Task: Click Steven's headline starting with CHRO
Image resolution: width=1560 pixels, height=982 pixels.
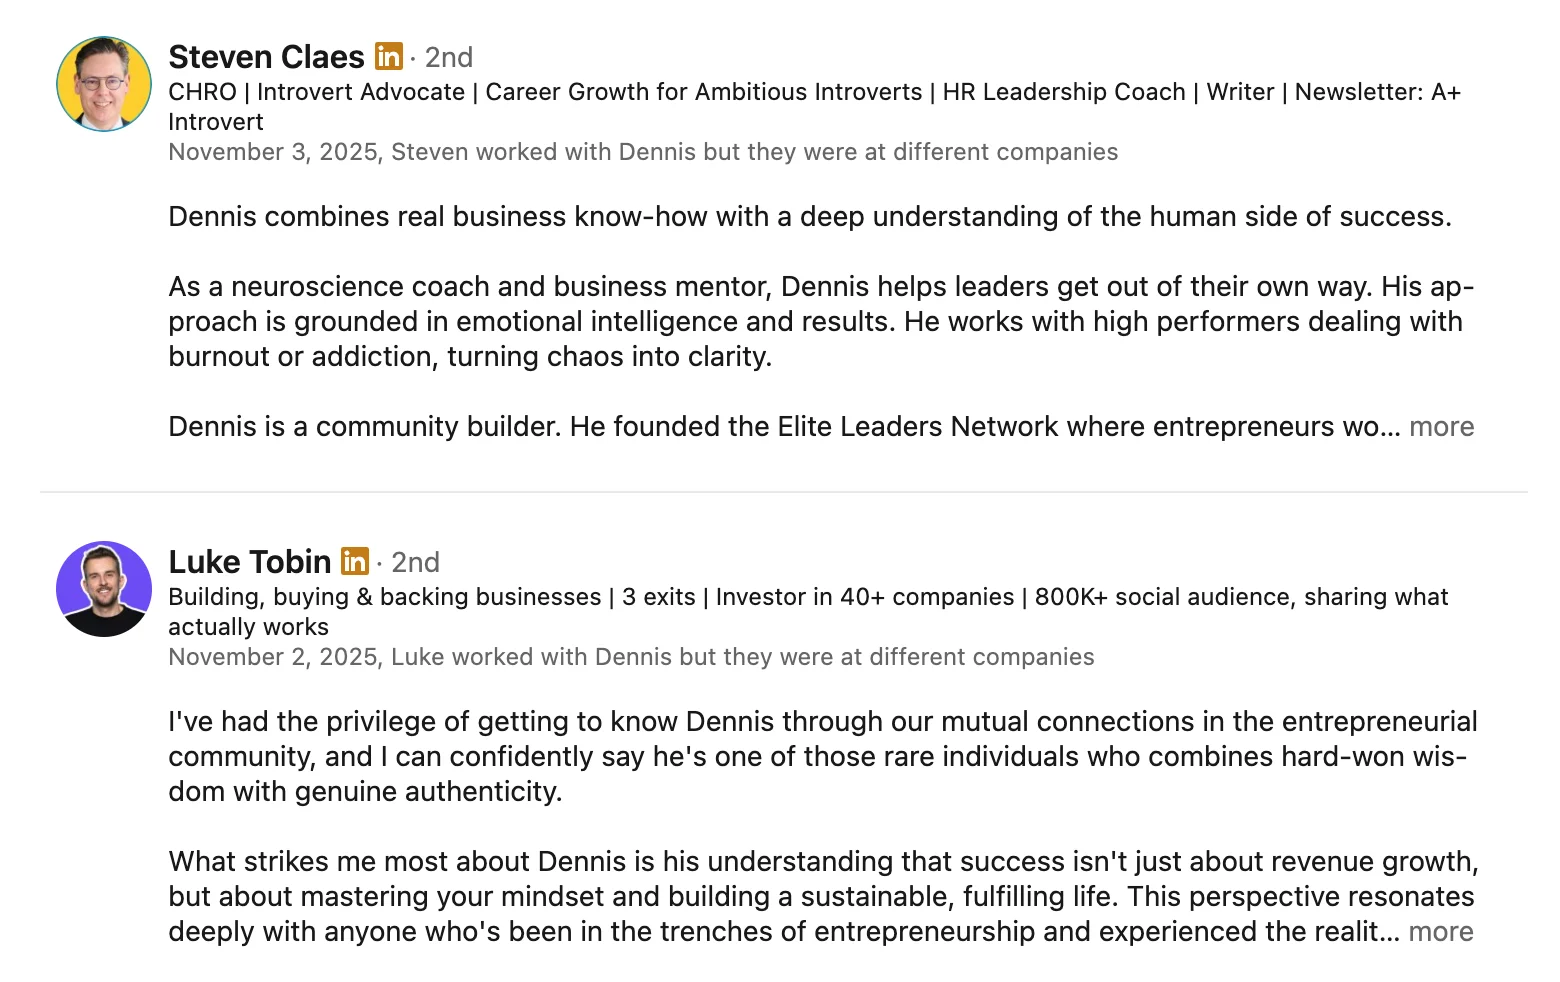Action: 814,92
